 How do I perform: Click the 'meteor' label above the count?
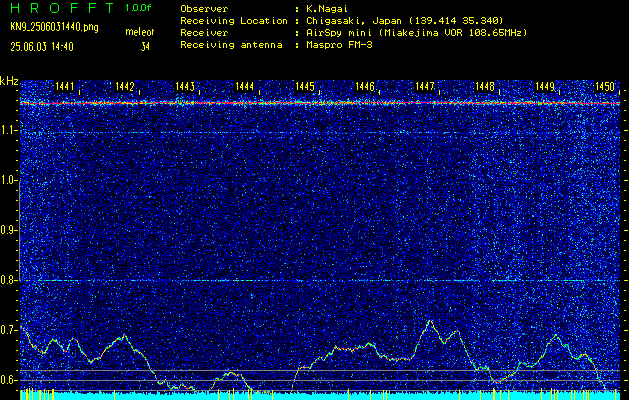[x=140, y=32]
